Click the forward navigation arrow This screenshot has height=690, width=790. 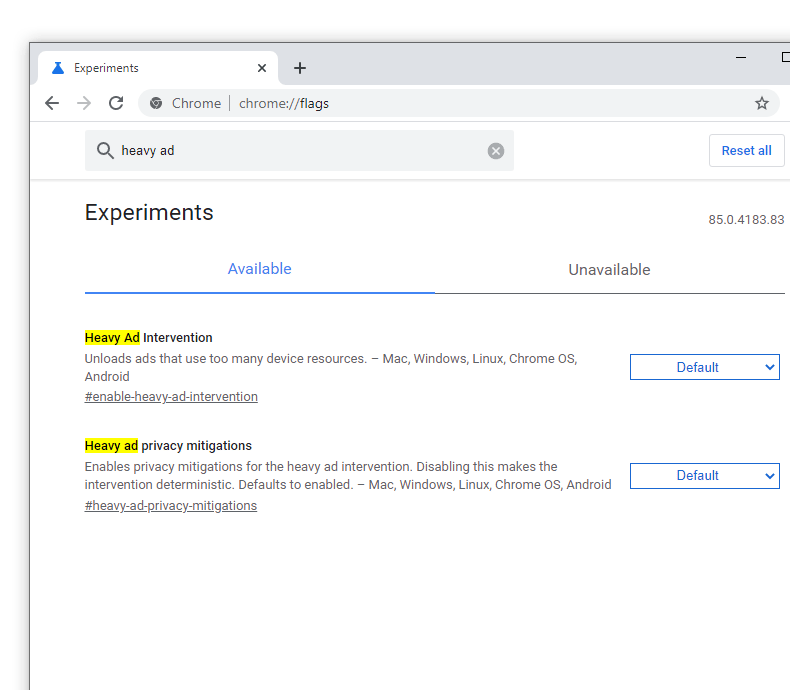tap(84, 103)
